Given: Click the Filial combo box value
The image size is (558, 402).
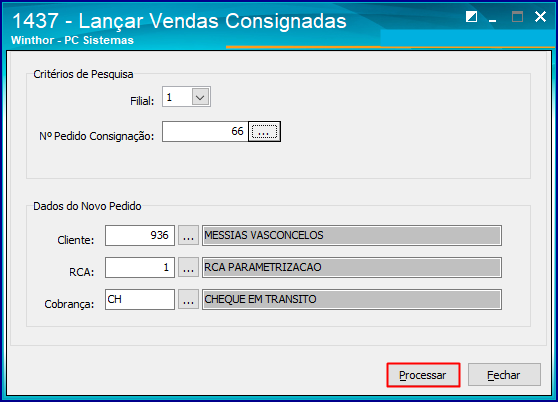Looking at the screenshot, I should point(178,97).
